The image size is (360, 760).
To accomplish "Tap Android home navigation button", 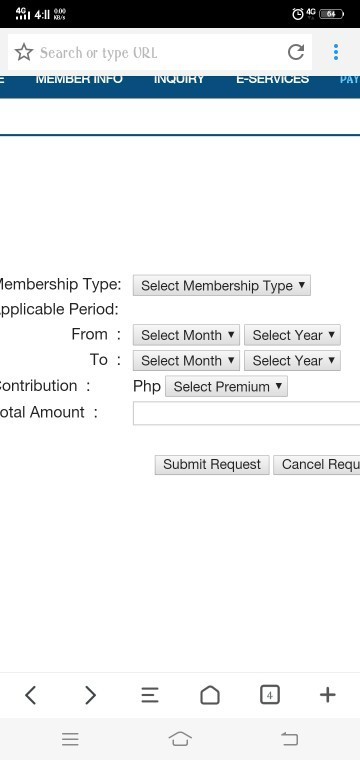I will pyautogui.click(x=180, y=739).
